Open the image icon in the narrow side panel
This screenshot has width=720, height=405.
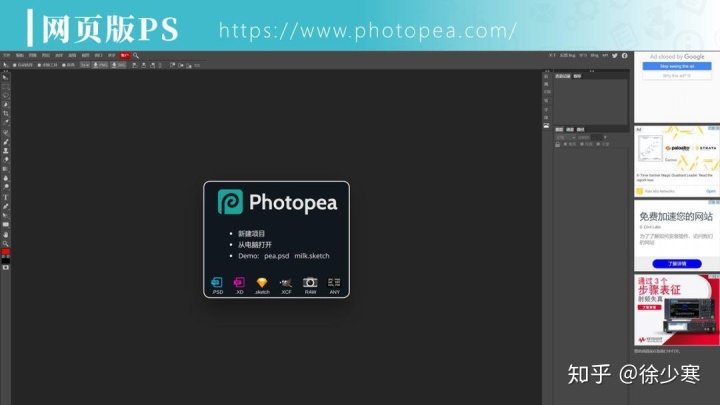(x=546, y=125)
